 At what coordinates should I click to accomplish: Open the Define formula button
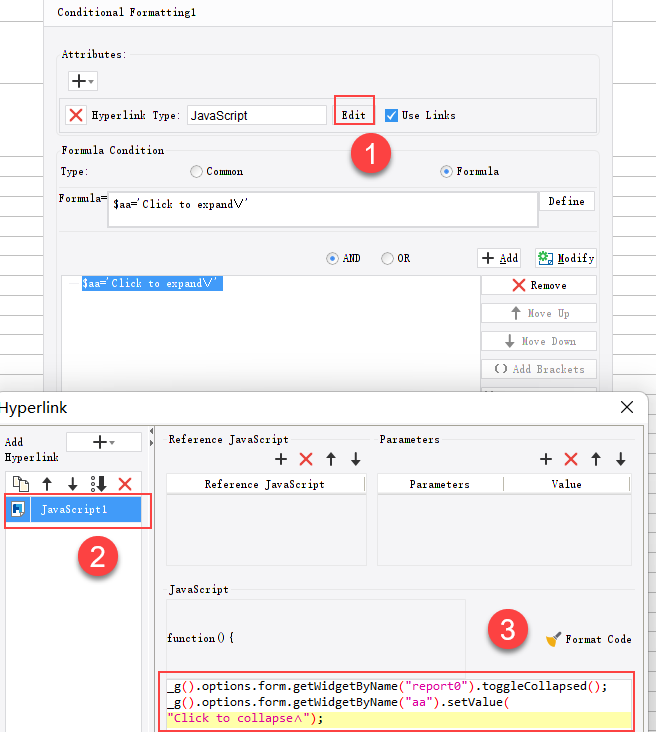point(566,201)
